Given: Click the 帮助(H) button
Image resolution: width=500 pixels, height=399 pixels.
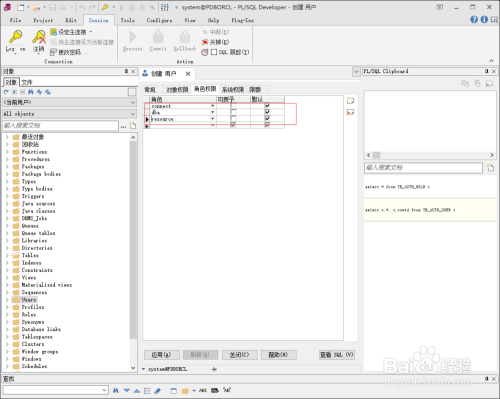Looking at the screenshot, I should [278, 355].
